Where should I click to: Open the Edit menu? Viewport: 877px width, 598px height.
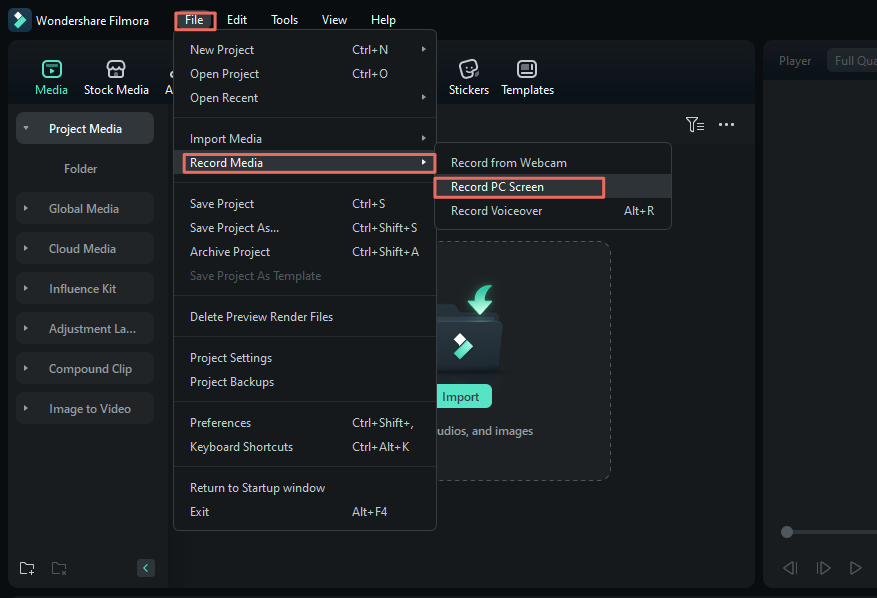coord(237,20)
